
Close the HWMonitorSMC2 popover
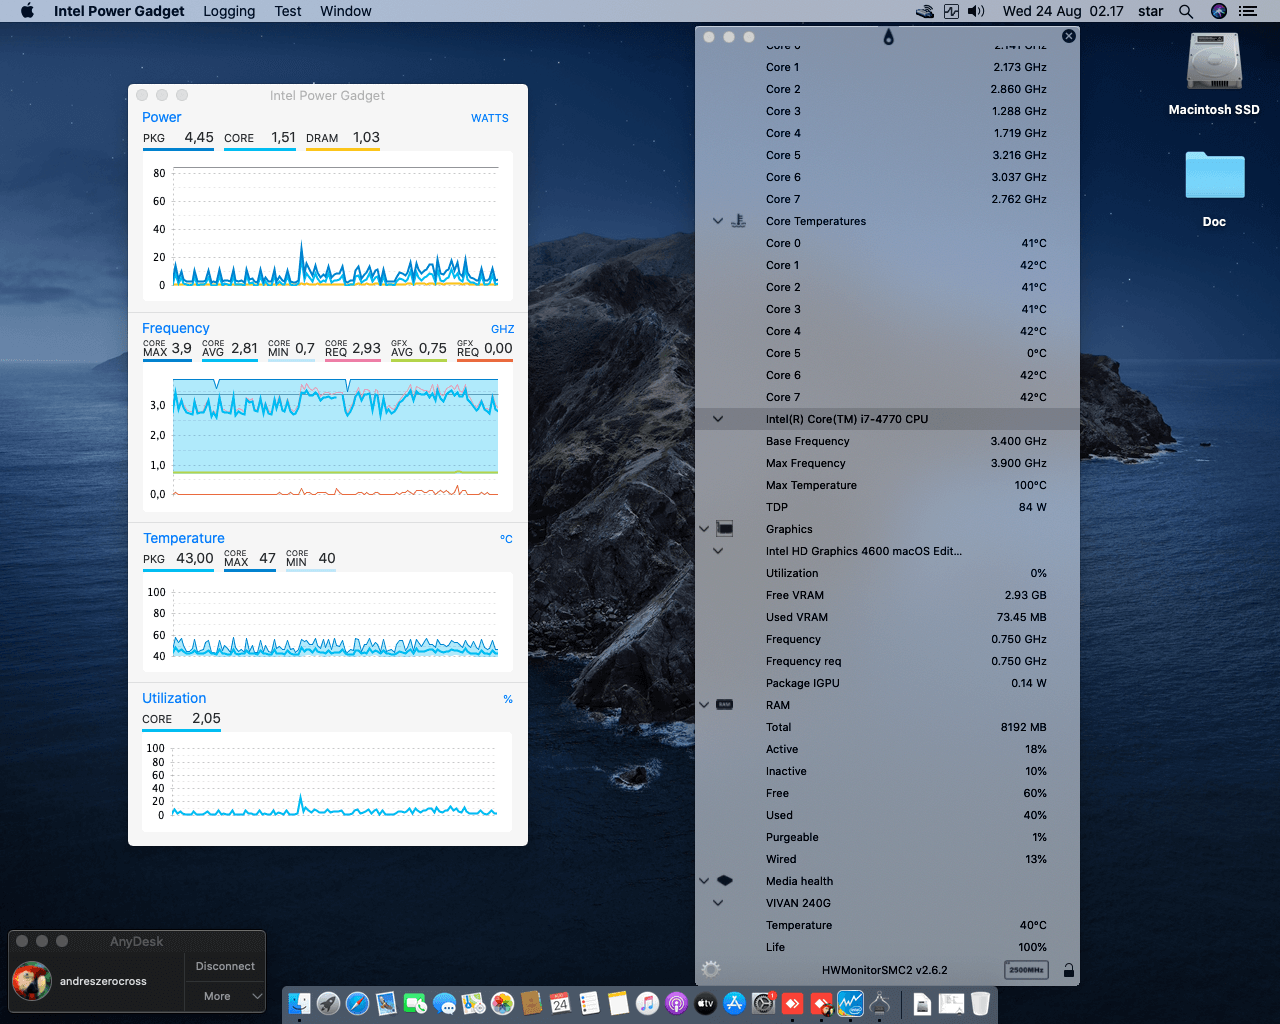[x=1069, y=36]
